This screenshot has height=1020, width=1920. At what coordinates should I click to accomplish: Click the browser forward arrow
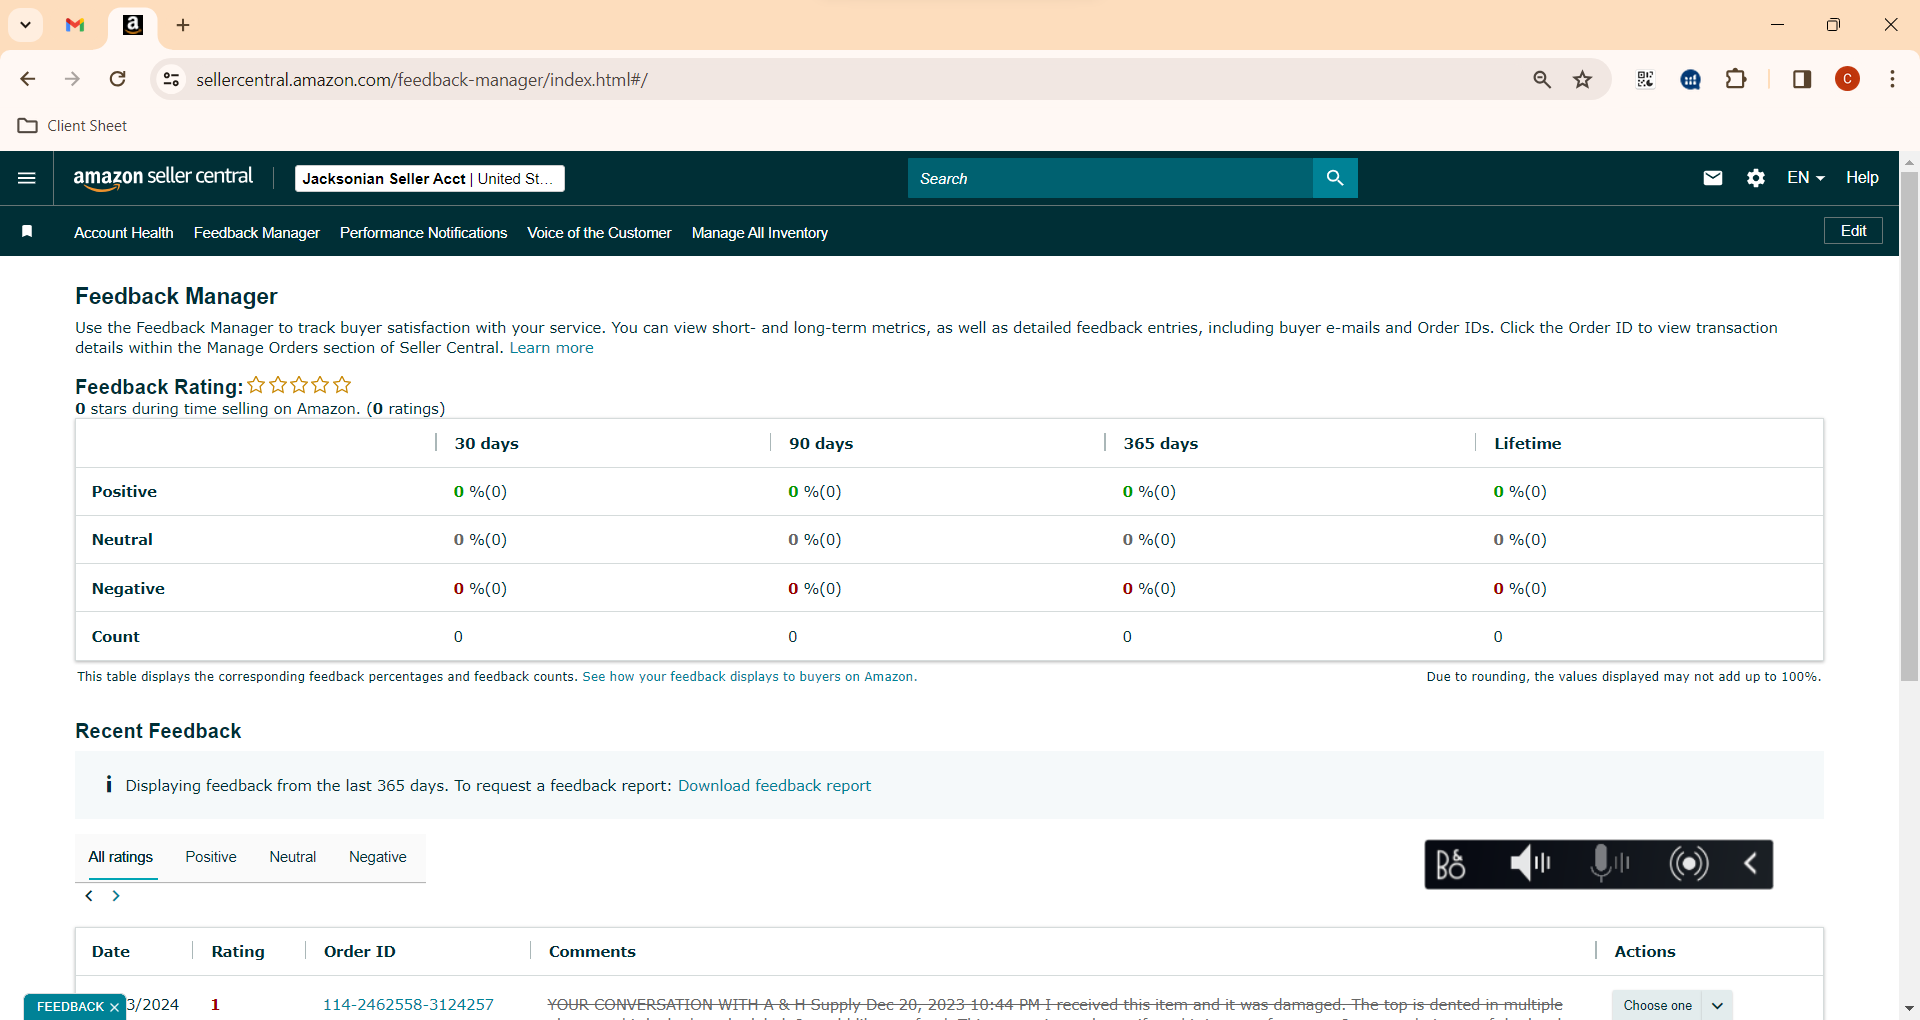(x=72, y=79)
